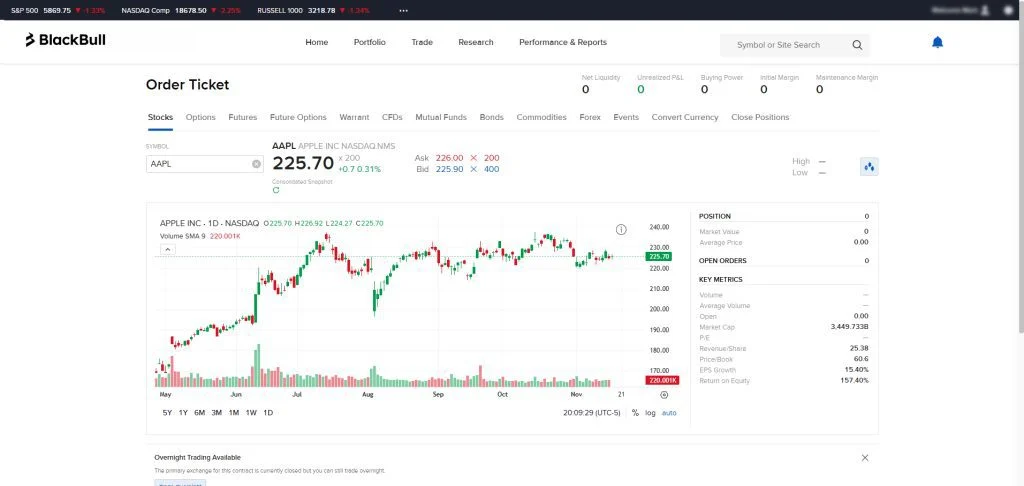This screenshot has height=486, width=1024.
Task: Expand the ticker bar more dots
Action: pyautogui.click(x=404, y=10)
